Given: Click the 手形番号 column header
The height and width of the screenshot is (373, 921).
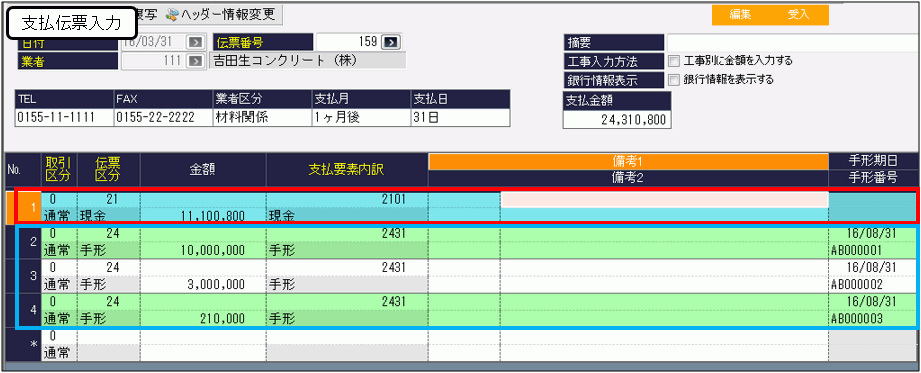Looking at the screenshot, I should click(x=874, y=179).
